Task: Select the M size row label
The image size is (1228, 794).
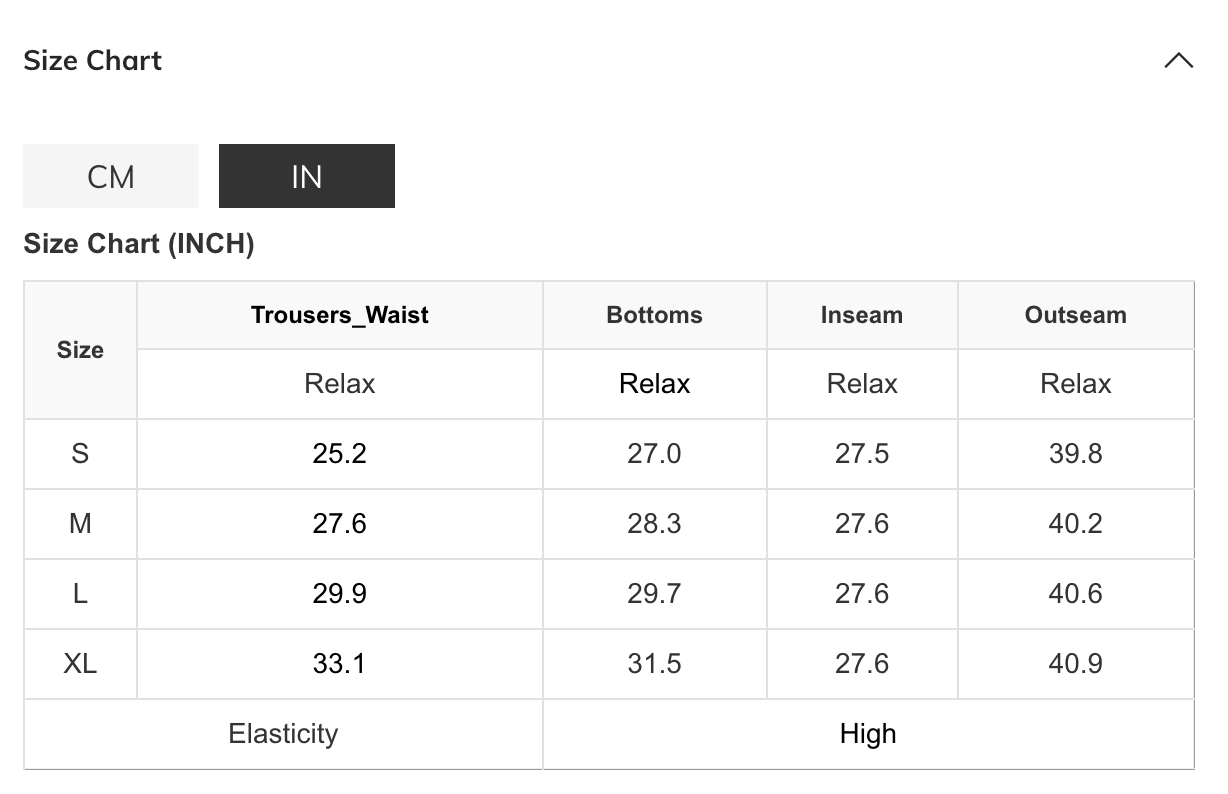Action: (x=80, y=524)
